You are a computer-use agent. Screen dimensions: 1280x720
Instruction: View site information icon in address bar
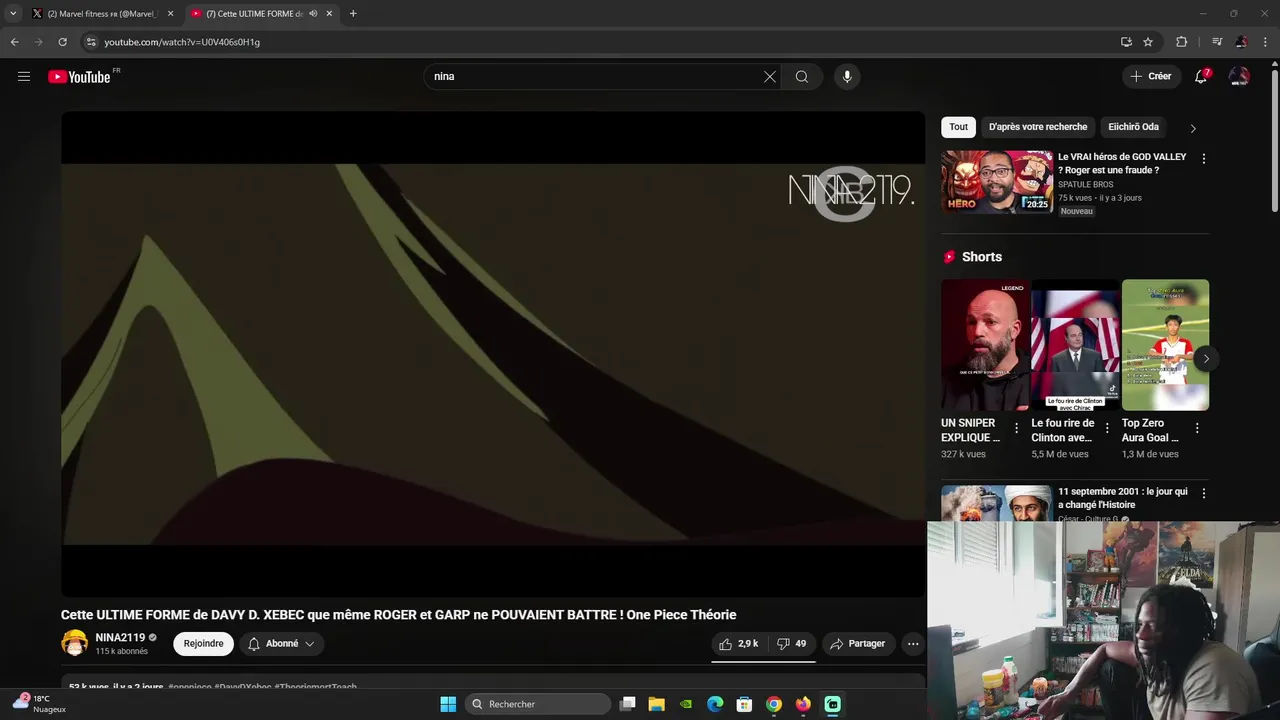pyautogui.click(x=91, y=42)
